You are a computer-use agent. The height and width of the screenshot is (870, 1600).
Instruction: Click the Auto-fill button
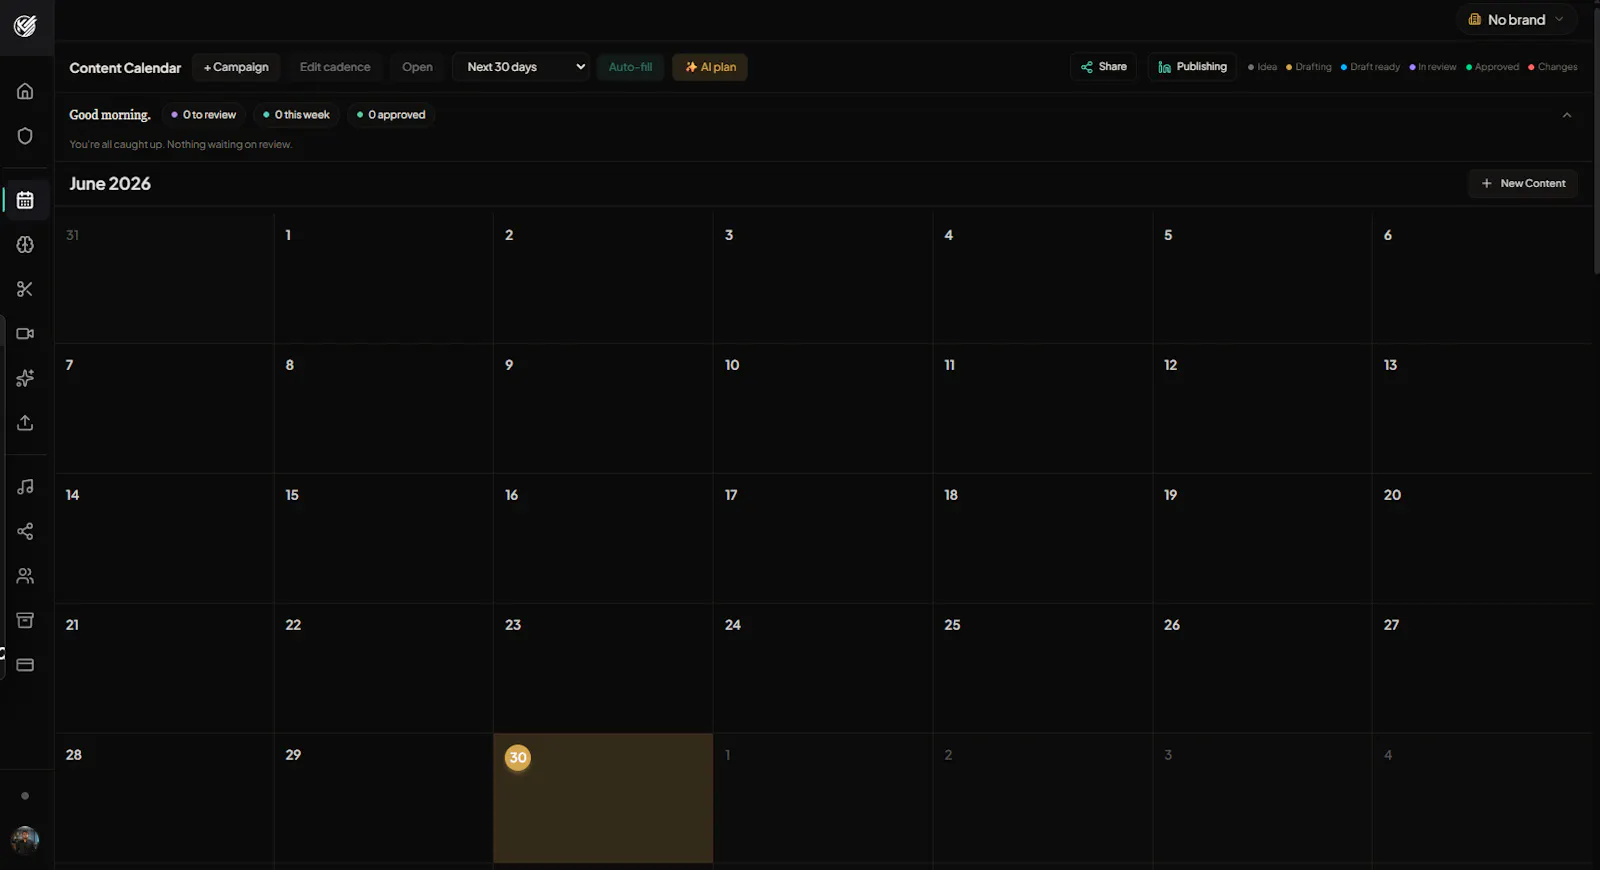point(630,67)
